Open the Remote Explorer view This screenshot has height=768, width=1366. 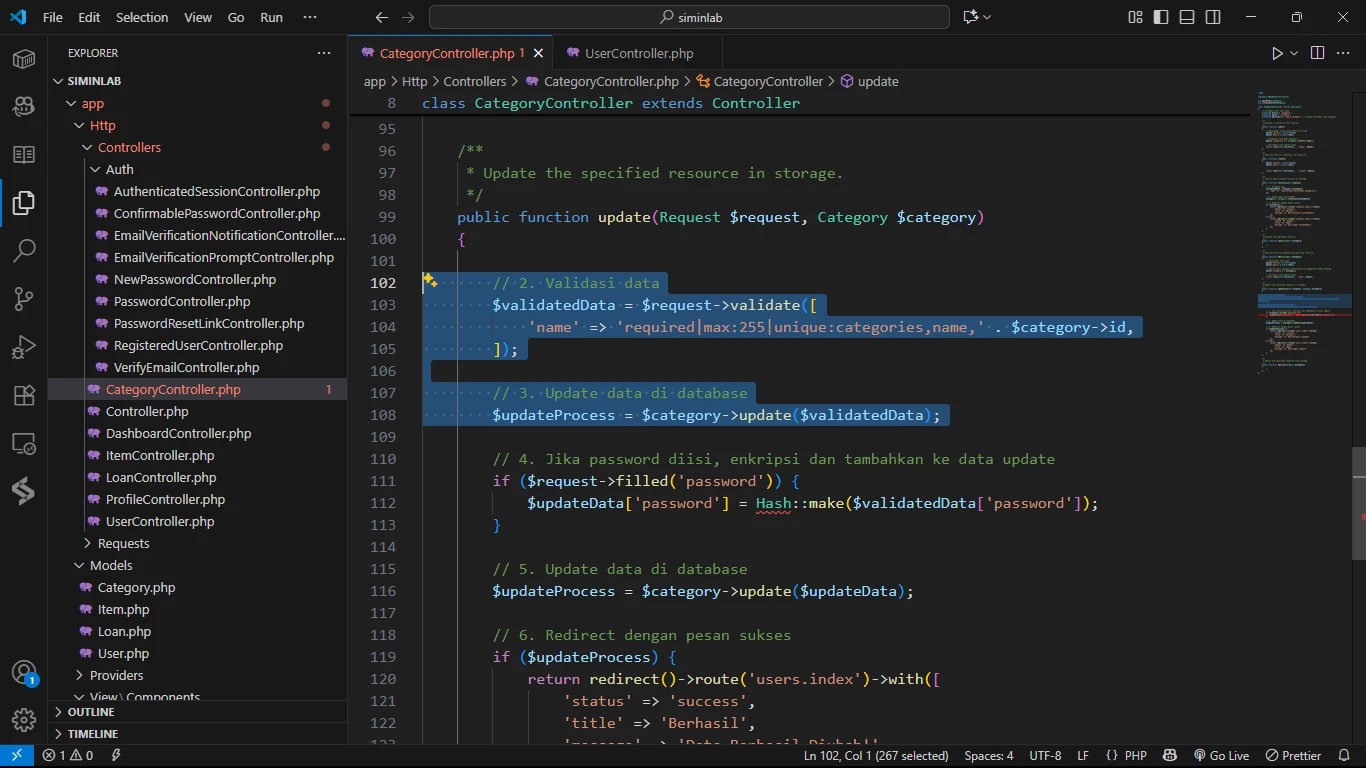point(24,444)
